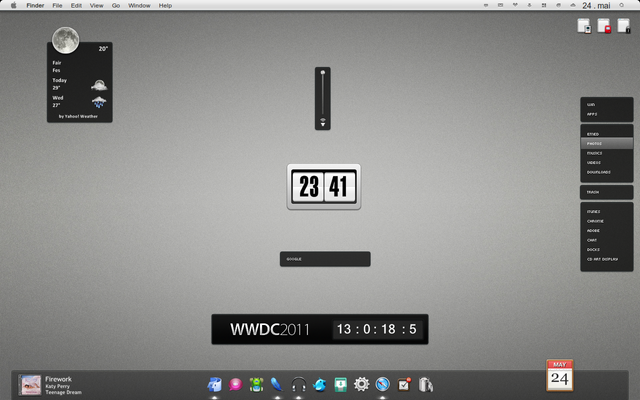Click the Spotlight icon in menu bar
This screenshot has height=400, width=640.
point(622,5)
